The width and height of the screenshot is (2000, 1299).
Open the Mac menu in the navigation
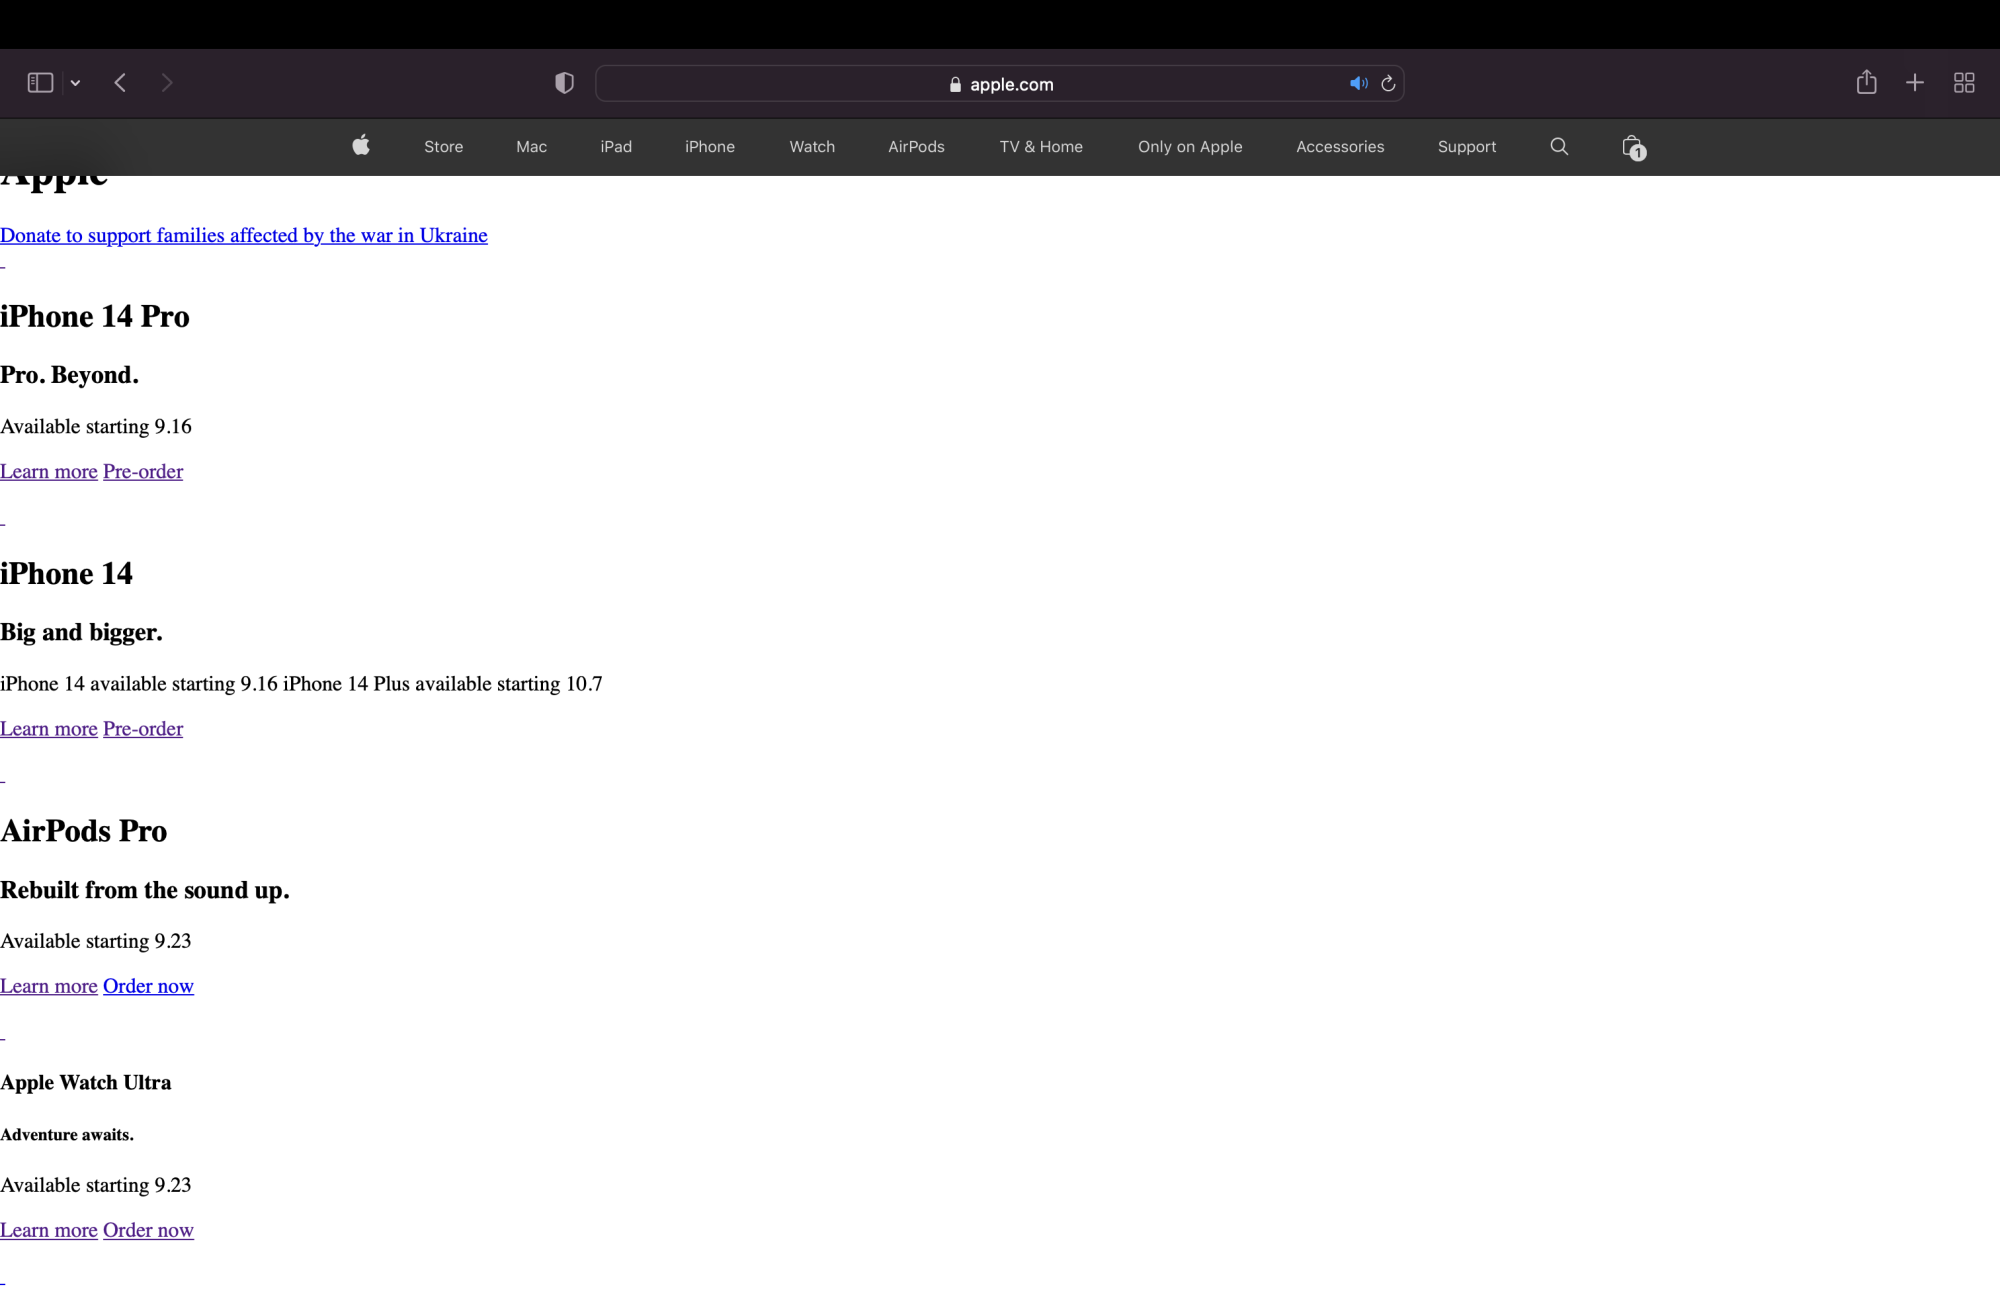pos(531,147)
